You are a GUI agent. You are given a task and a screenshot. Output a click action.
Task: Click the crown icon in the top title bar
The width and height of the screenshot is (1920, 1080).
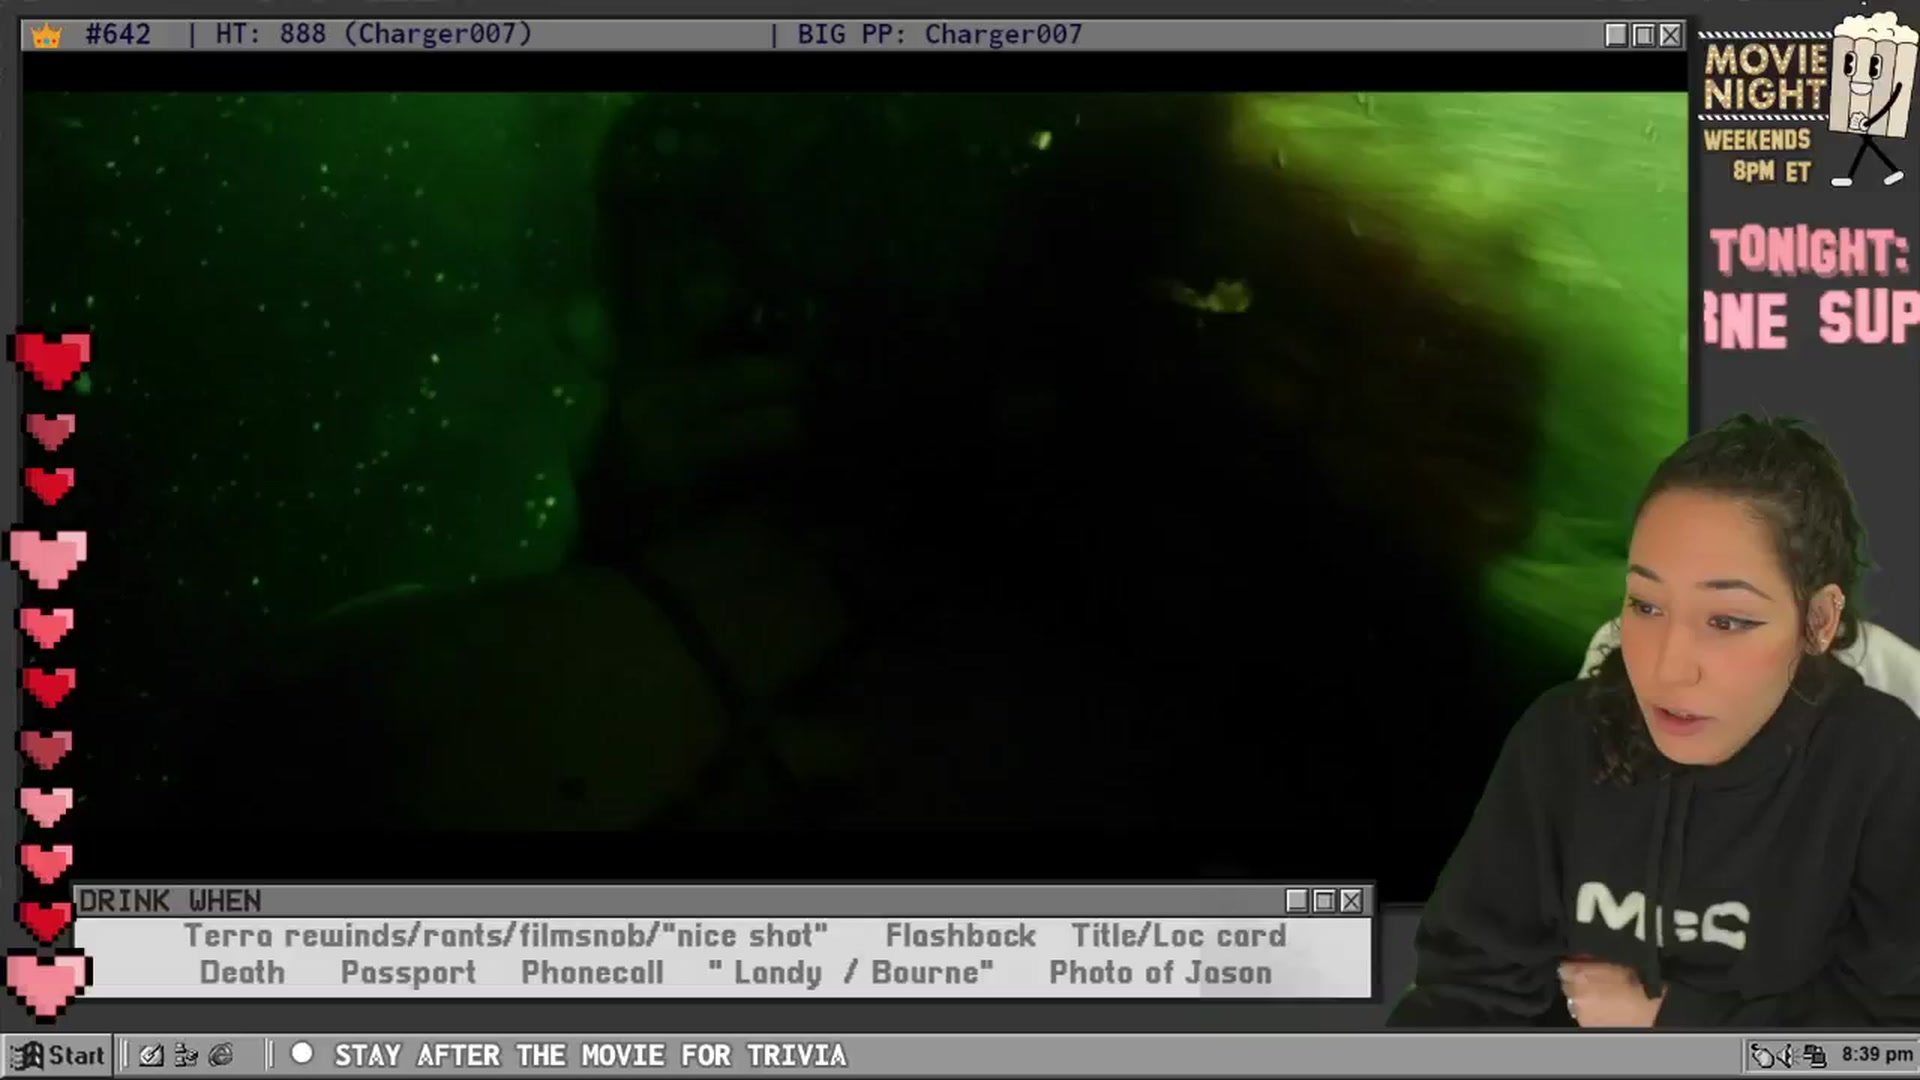pos(46,36)
